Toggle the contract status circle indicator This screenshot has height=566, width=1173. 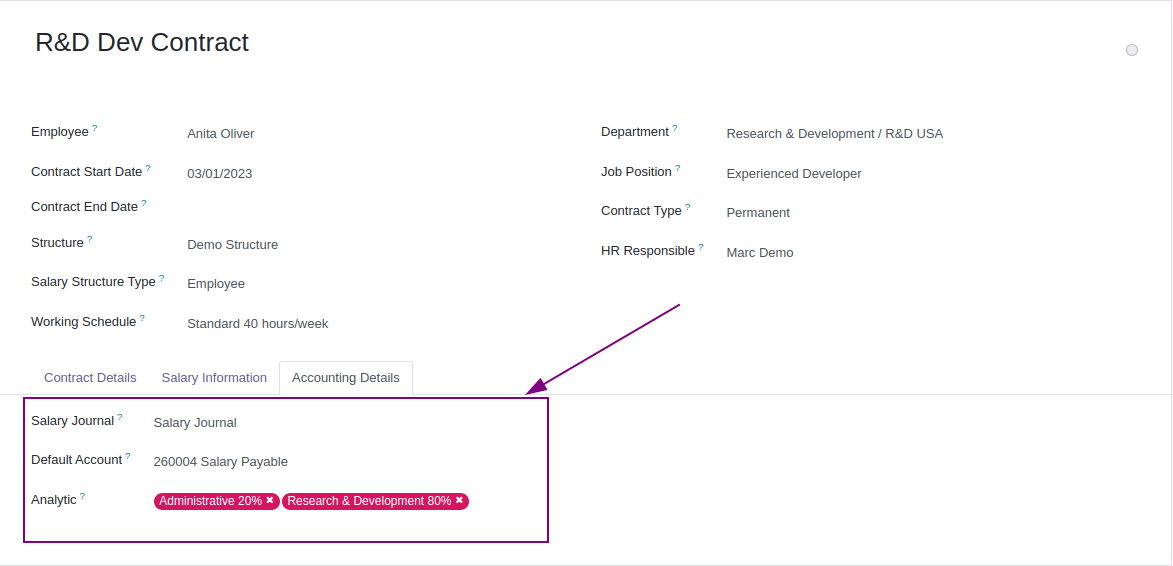coord(1131,50)
